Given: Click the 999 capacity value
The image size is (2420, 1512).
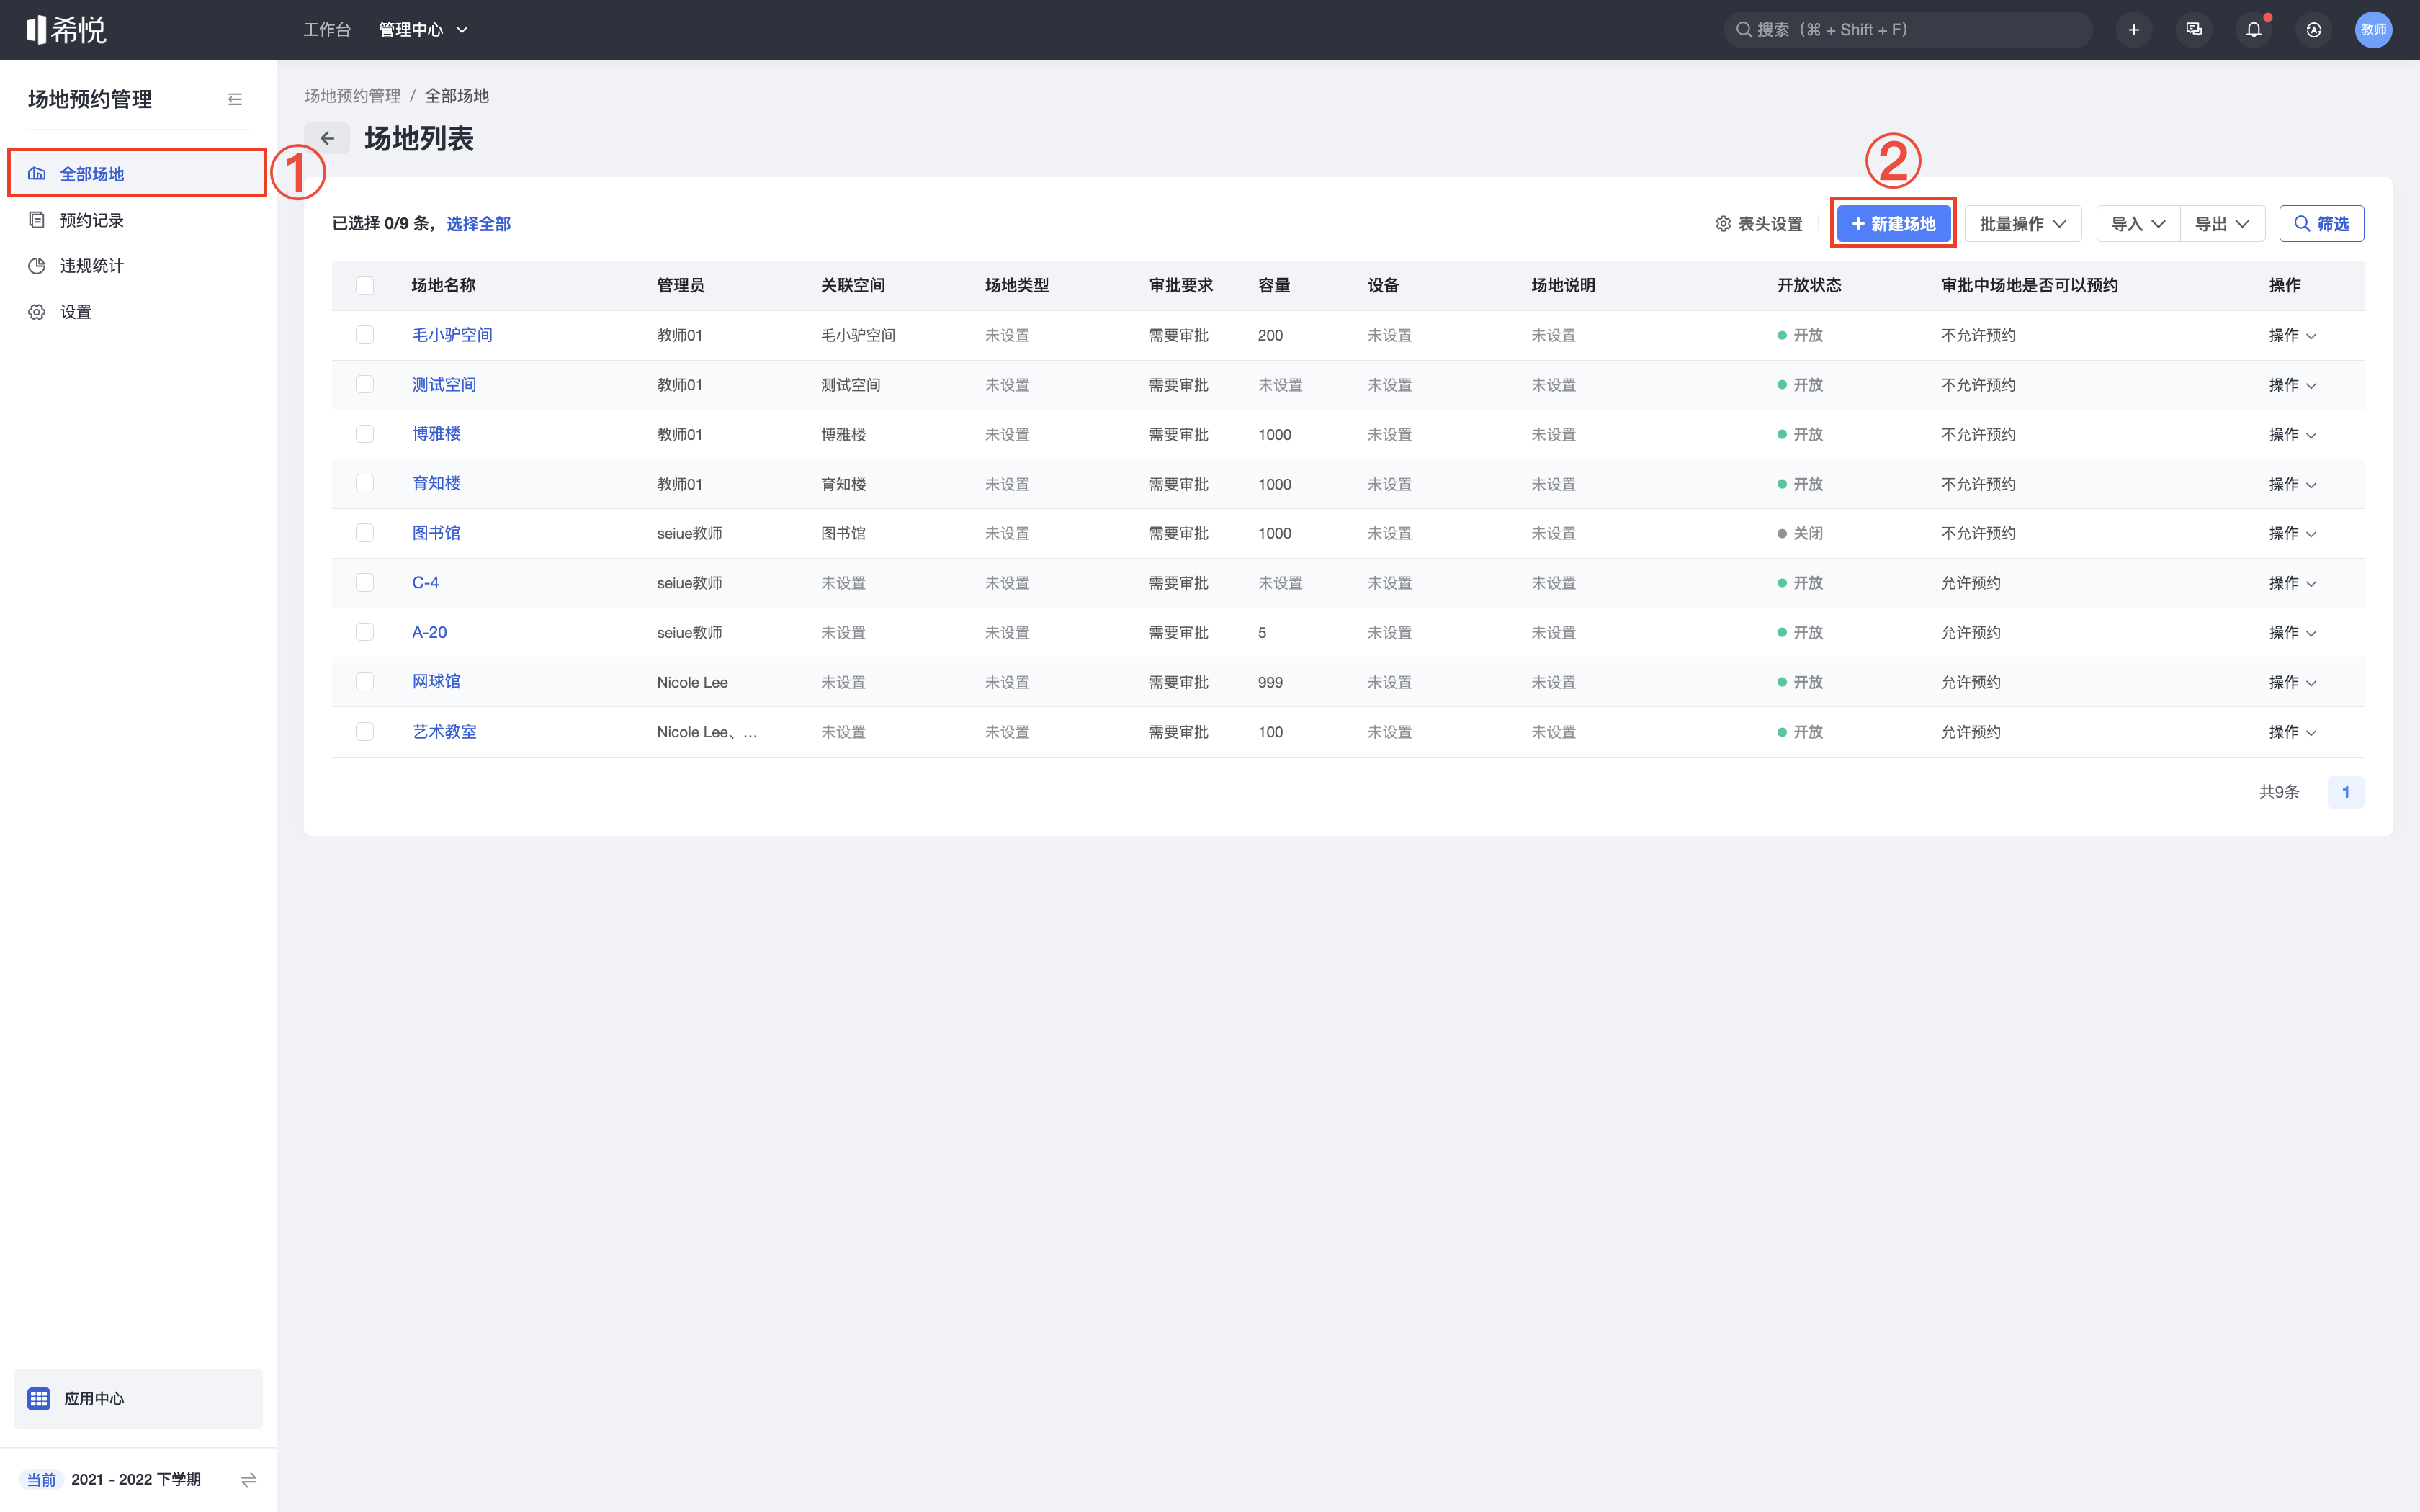Looking at the screenshot, I should 1270,682.
